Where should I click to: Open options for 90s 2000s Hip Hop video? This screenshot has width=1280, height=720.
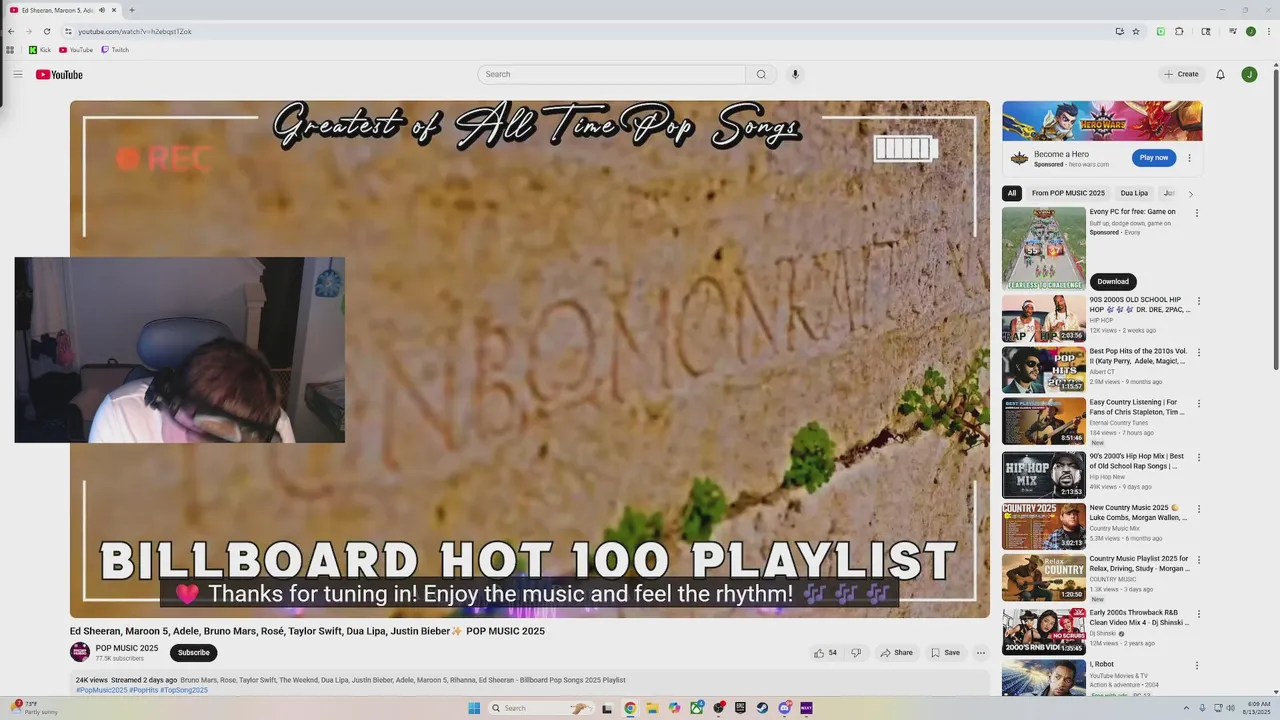pos(1199,301)
